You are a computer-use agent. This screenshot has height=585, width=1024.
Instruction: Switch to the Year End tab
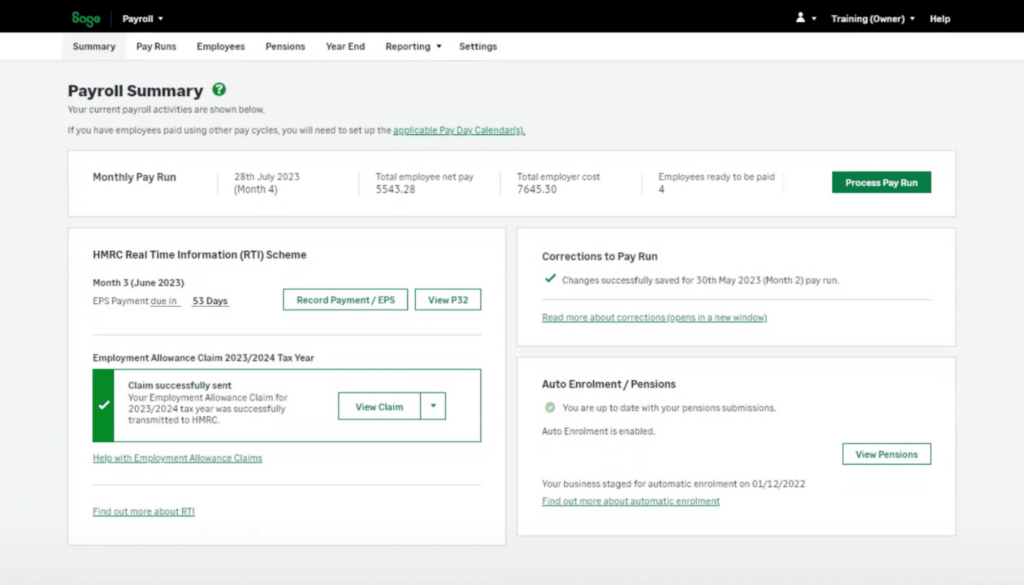[x=345, y=46]
